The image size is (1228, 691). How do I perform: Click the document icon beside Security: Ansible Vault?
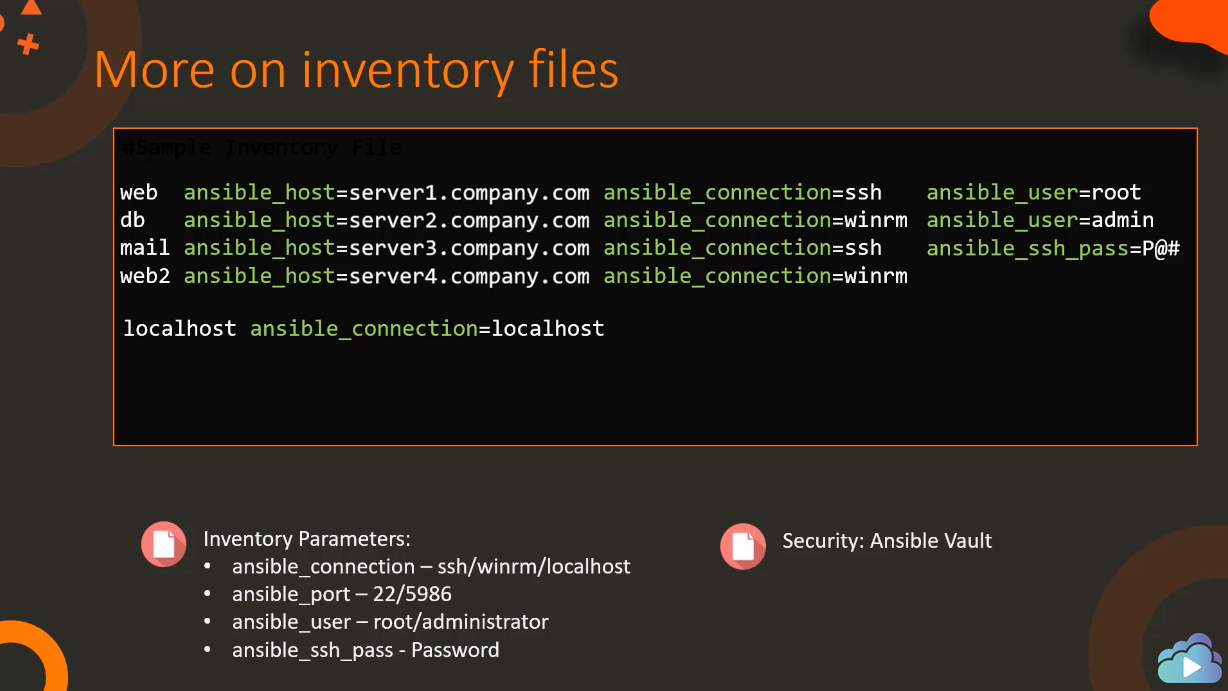[743, 546]
